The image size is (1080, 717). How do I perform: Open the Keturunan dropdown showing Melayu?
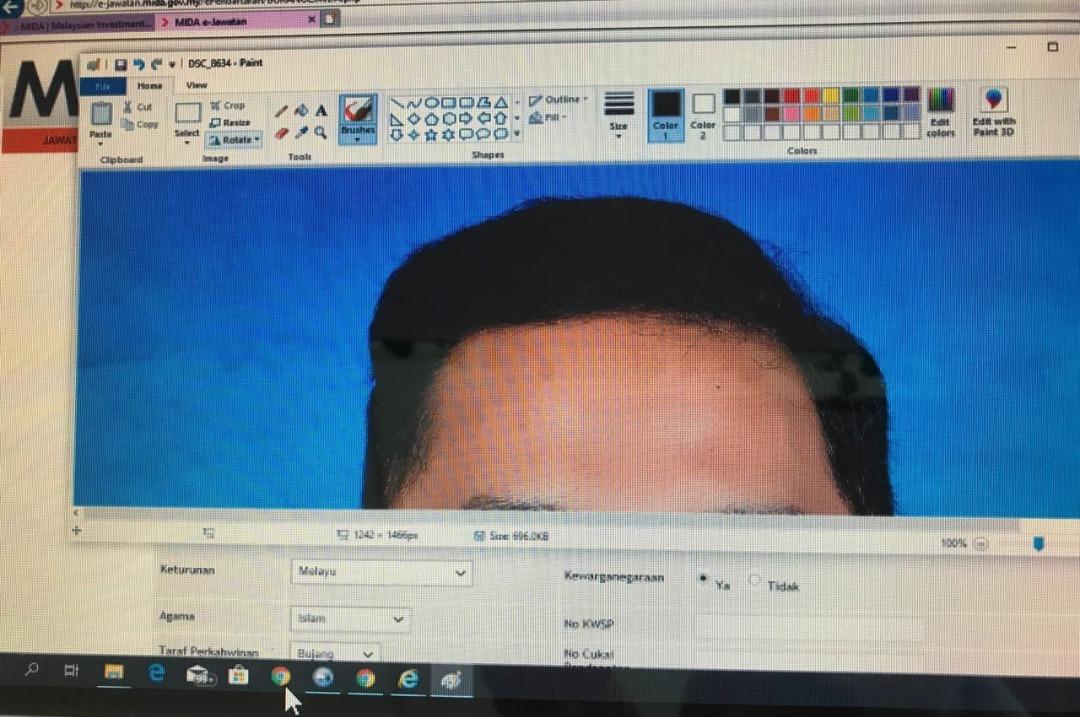[381, 573]
